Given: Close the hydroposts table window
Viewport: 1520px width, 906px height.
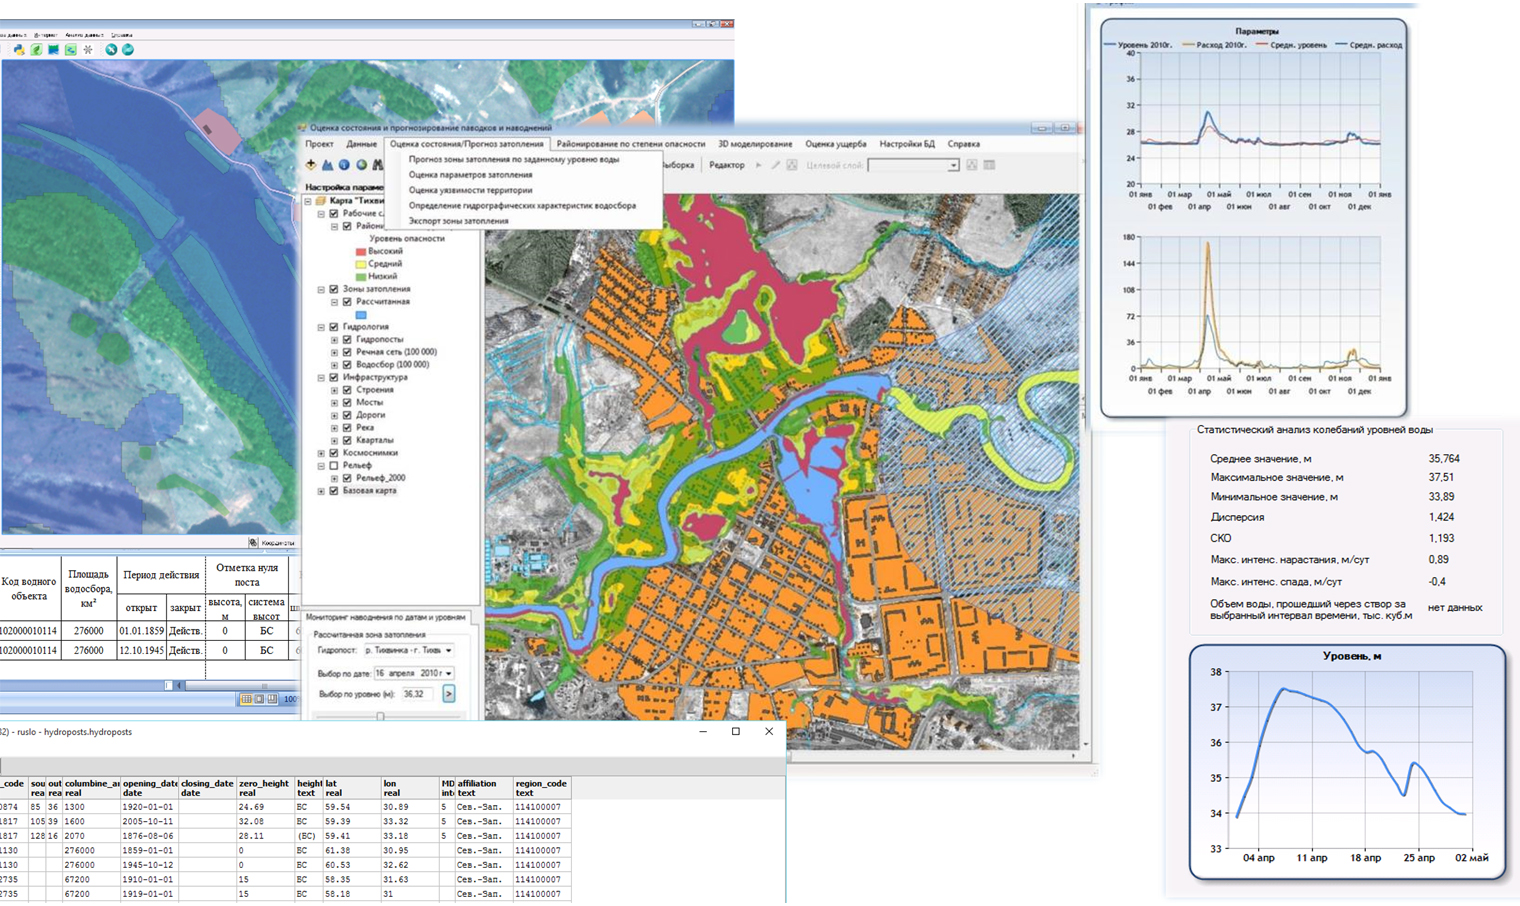Looking at the screenshot, I should pos(769,731).
